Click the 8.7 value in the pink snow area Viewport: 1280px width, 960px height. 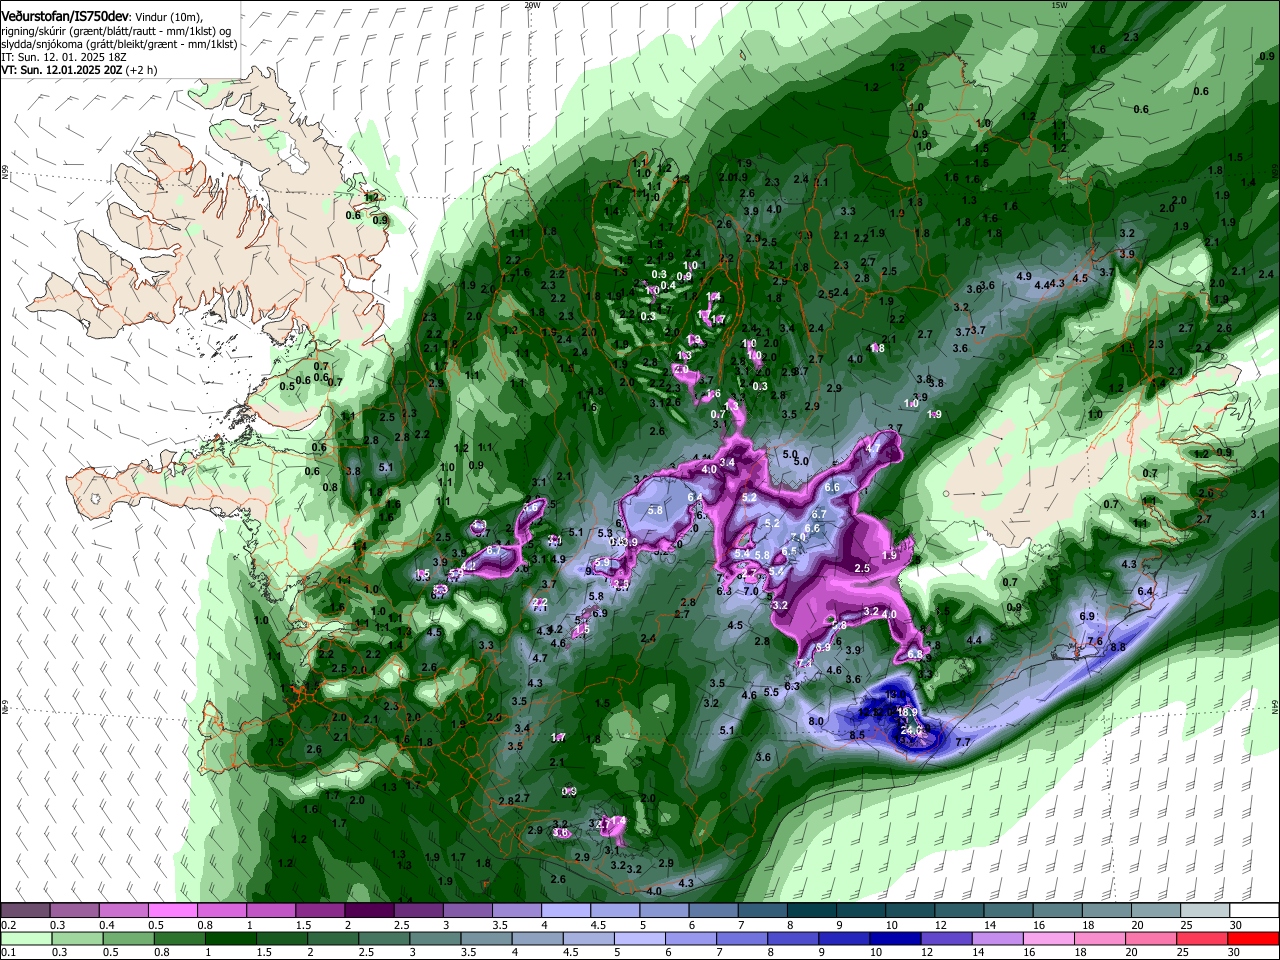(x=493, y=551)
